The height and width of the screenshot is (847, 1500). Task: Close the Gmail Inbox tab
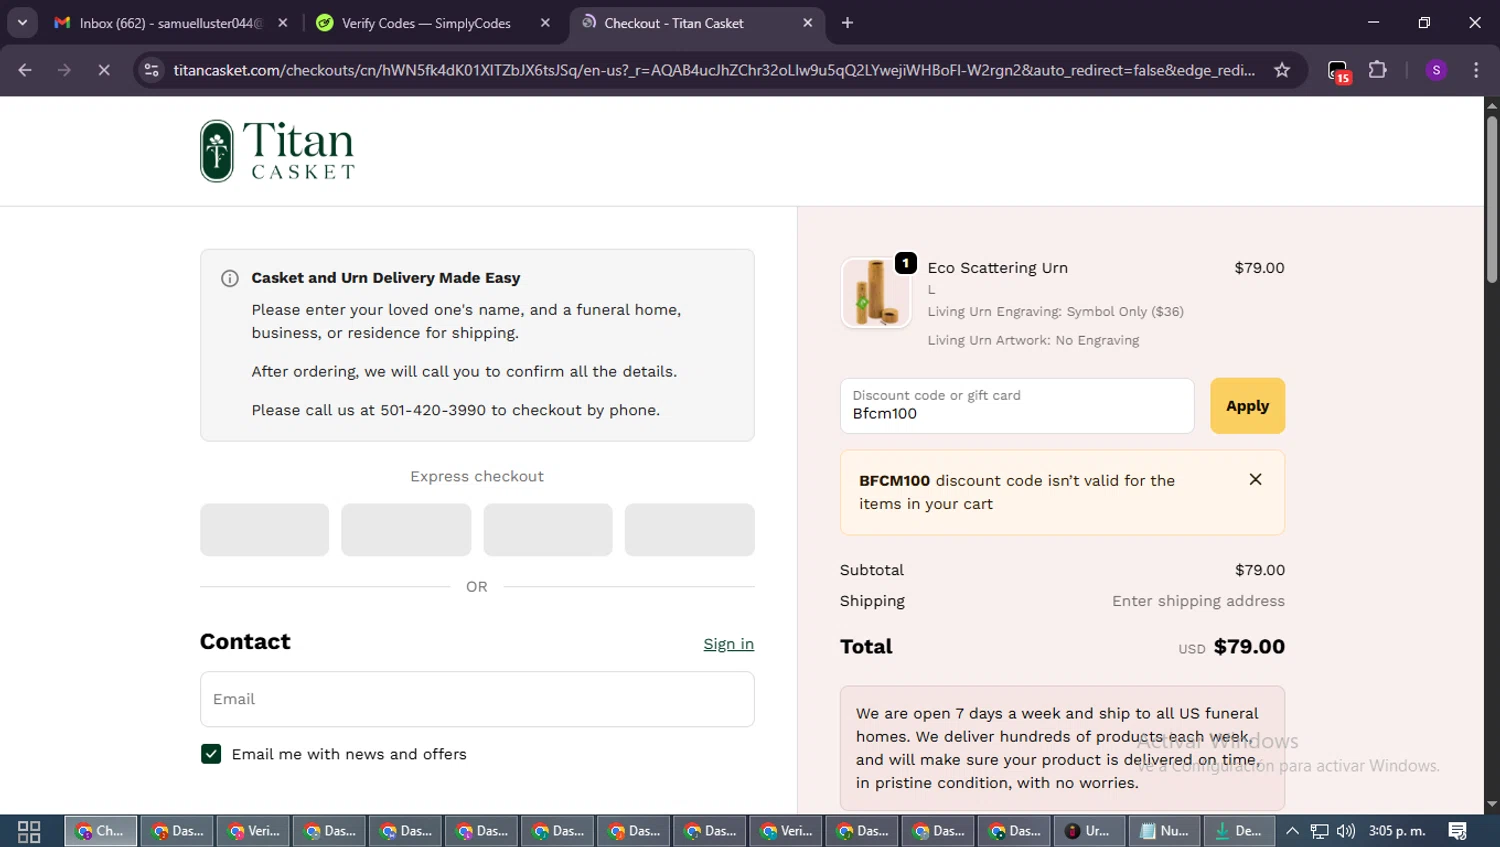[x=283, y=23]
